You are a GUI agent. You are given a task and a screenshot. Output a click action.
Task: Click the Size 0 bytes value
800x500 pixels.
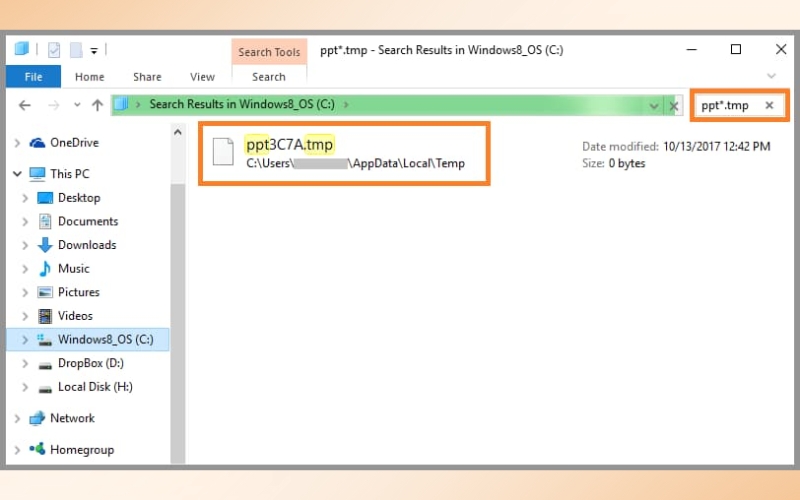[x=627, y=163]
